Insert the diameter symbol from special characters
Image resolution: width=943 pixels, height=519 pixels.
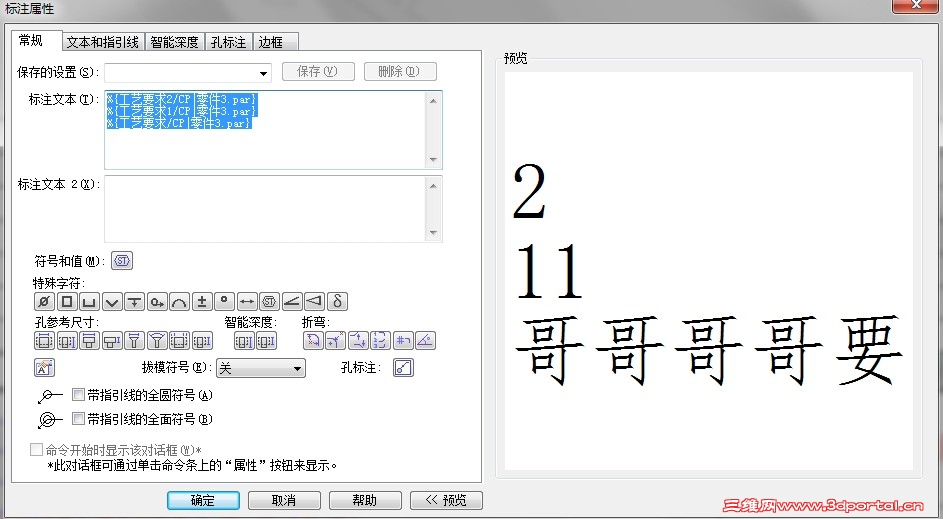(44, 301)
